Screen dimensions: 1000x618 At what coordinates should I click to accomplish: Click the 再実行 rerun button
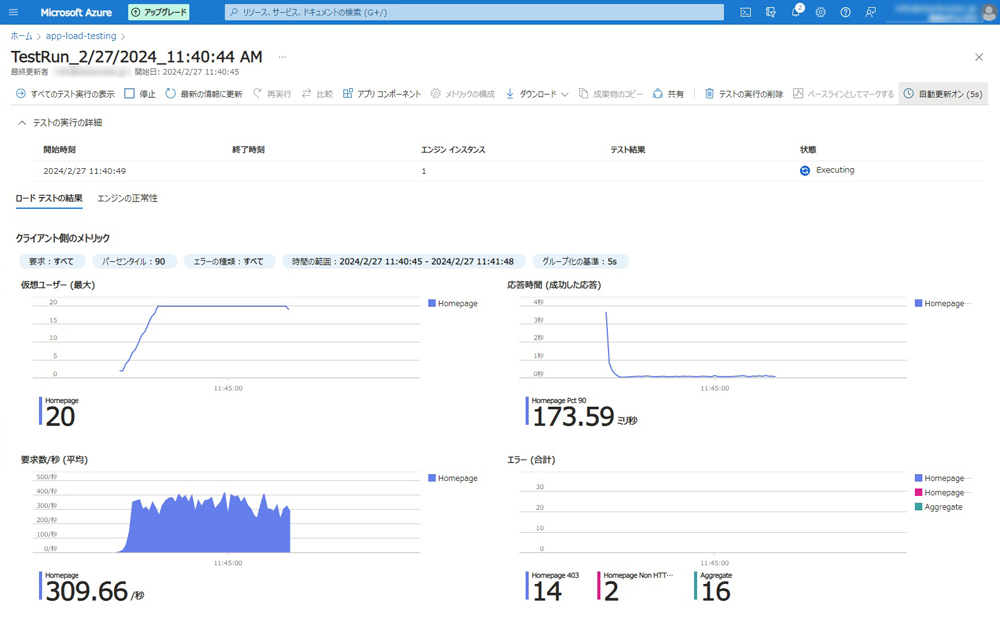click(x=272, y=94)
